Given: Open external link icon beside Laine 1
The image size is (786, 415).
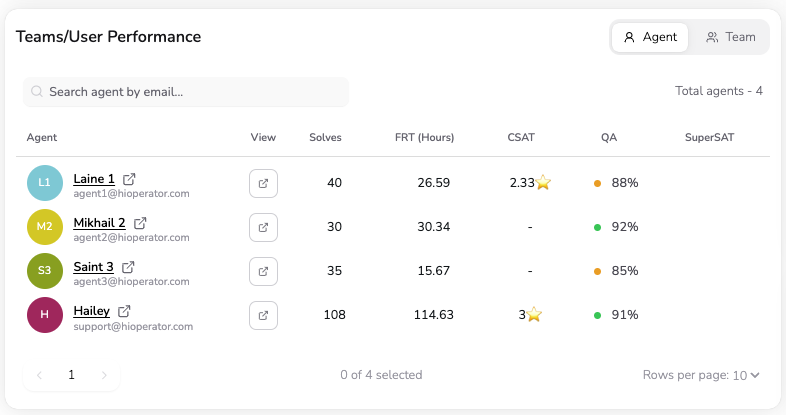Looking at the screenshot, I should pyautogui.click(x=129, y=179).
